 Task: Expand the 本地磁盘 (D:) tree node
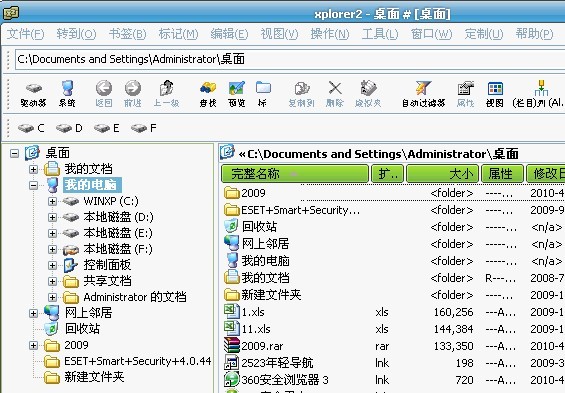pos(53,217)
